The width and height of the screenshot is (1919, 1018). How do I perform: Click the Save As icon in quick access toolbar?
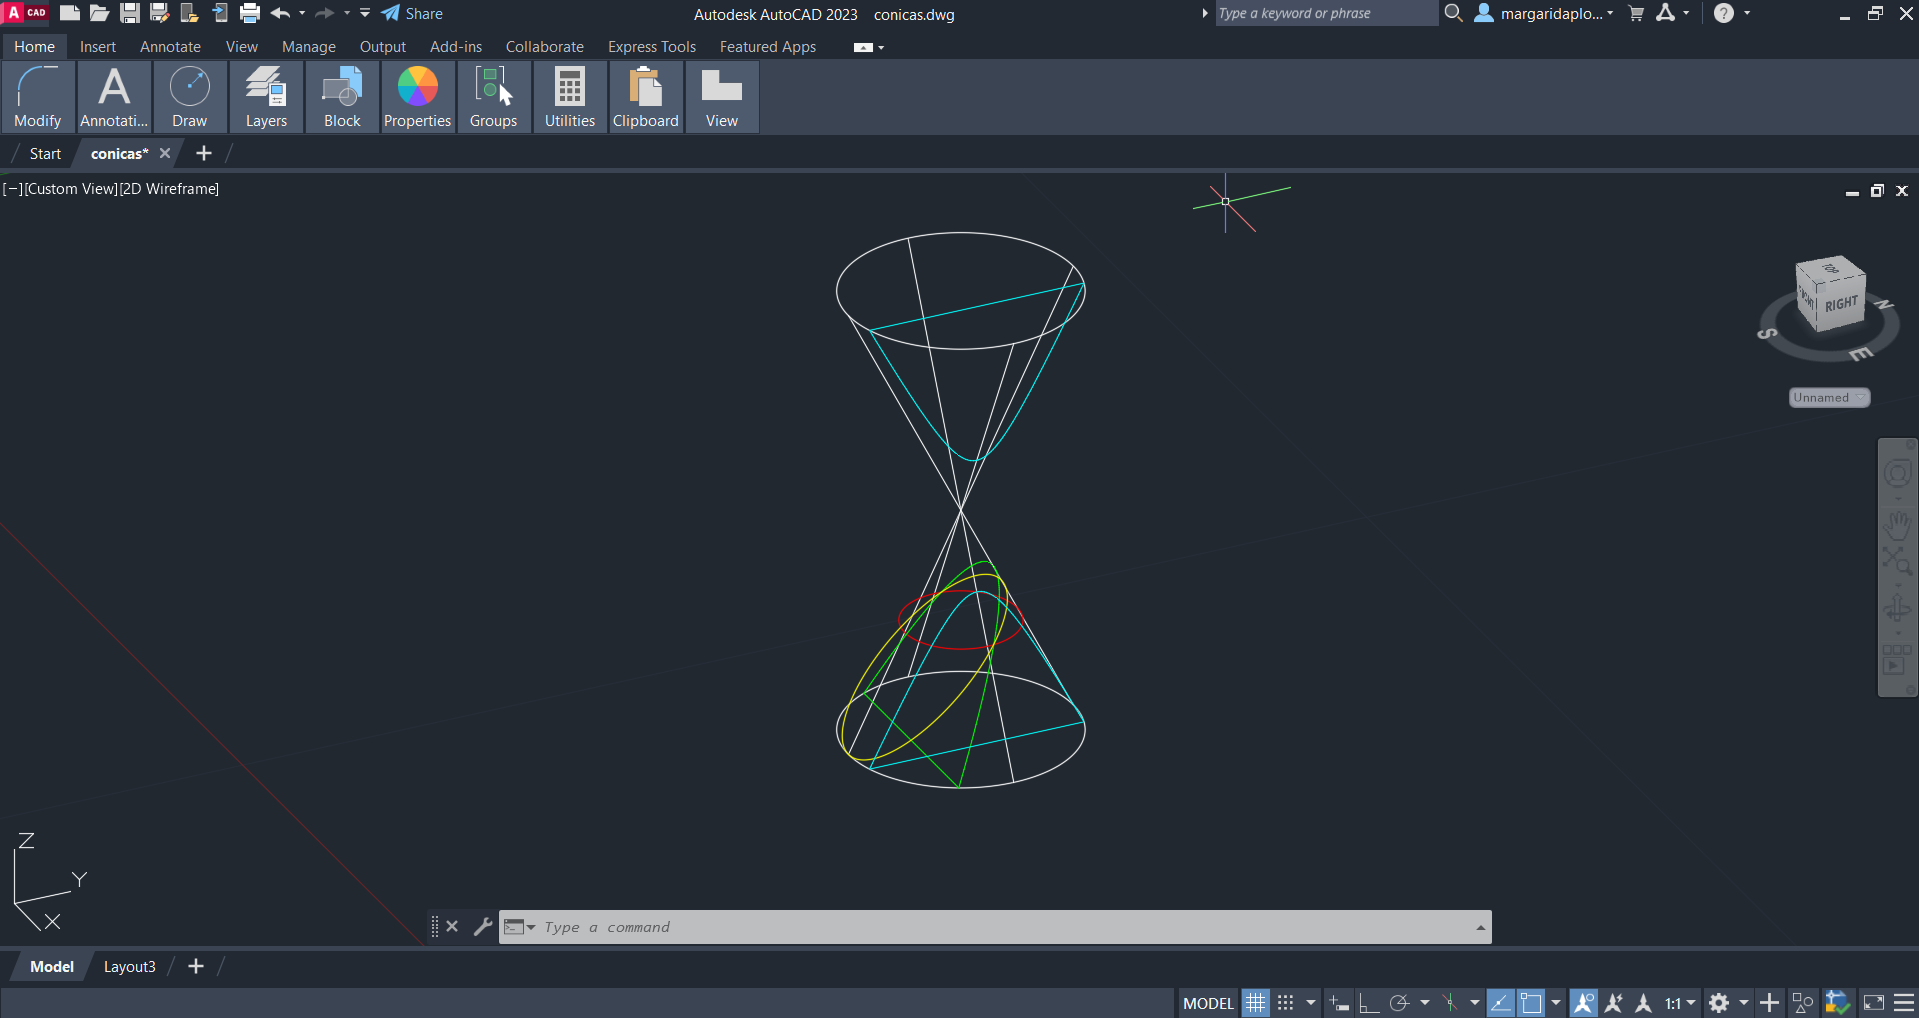159,14
